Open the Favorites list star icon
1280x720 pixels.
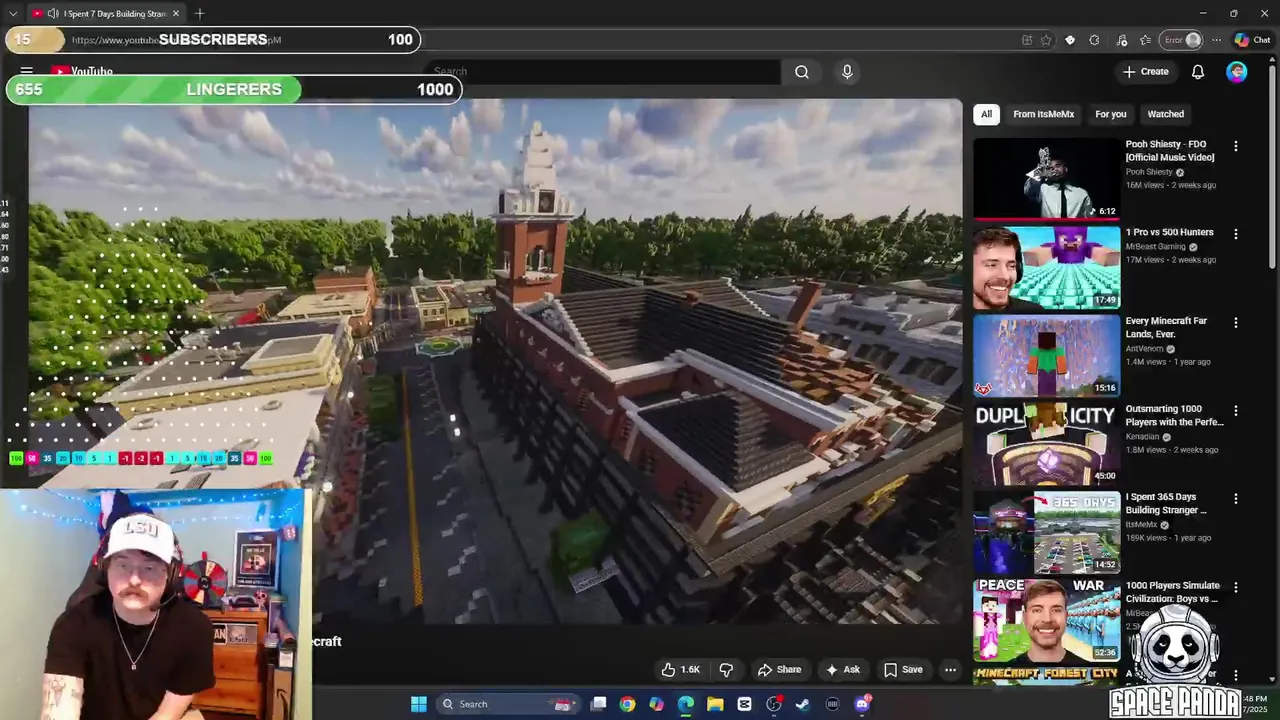1145,40
